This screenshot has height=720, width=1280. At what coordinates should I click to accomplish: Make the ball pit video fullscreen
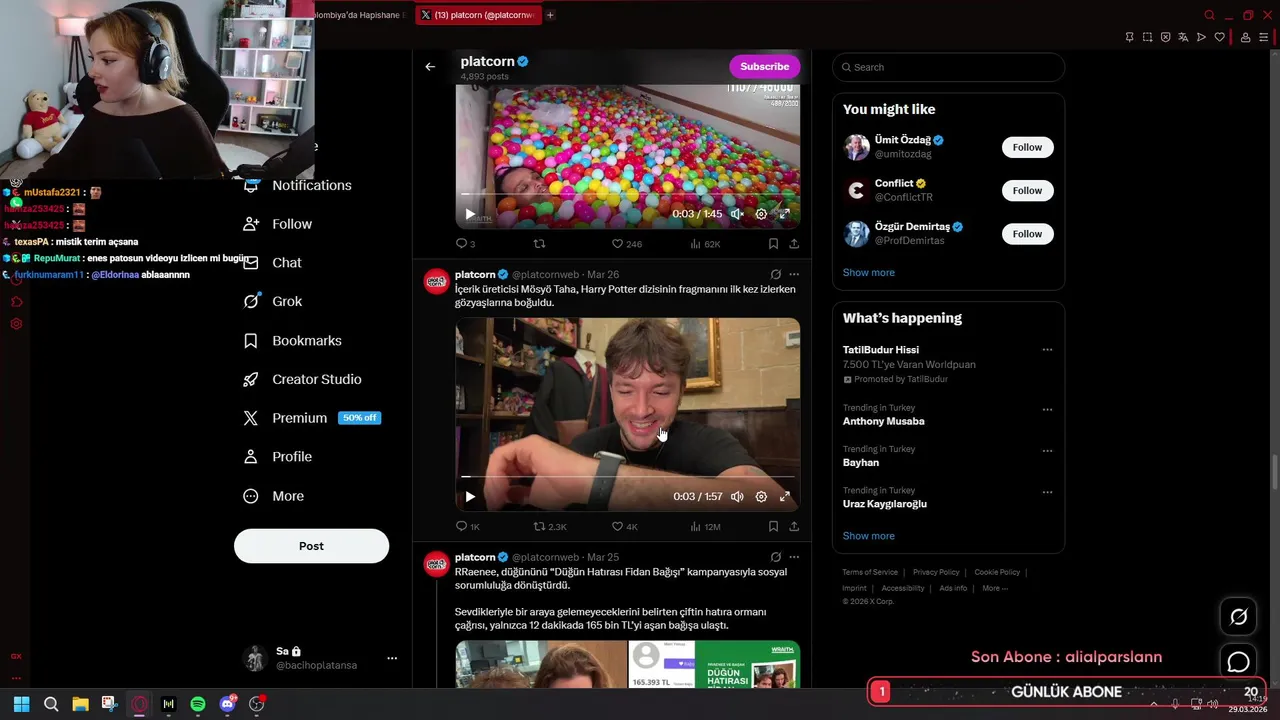click(785, 214)
